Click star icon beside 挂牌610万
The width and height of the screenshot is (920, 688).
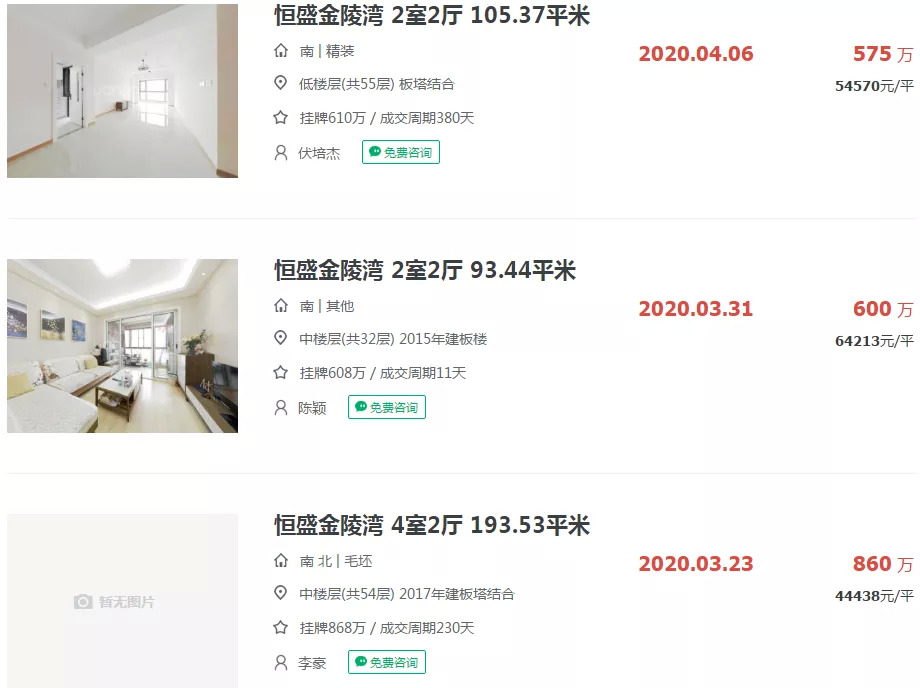[281, 118]
